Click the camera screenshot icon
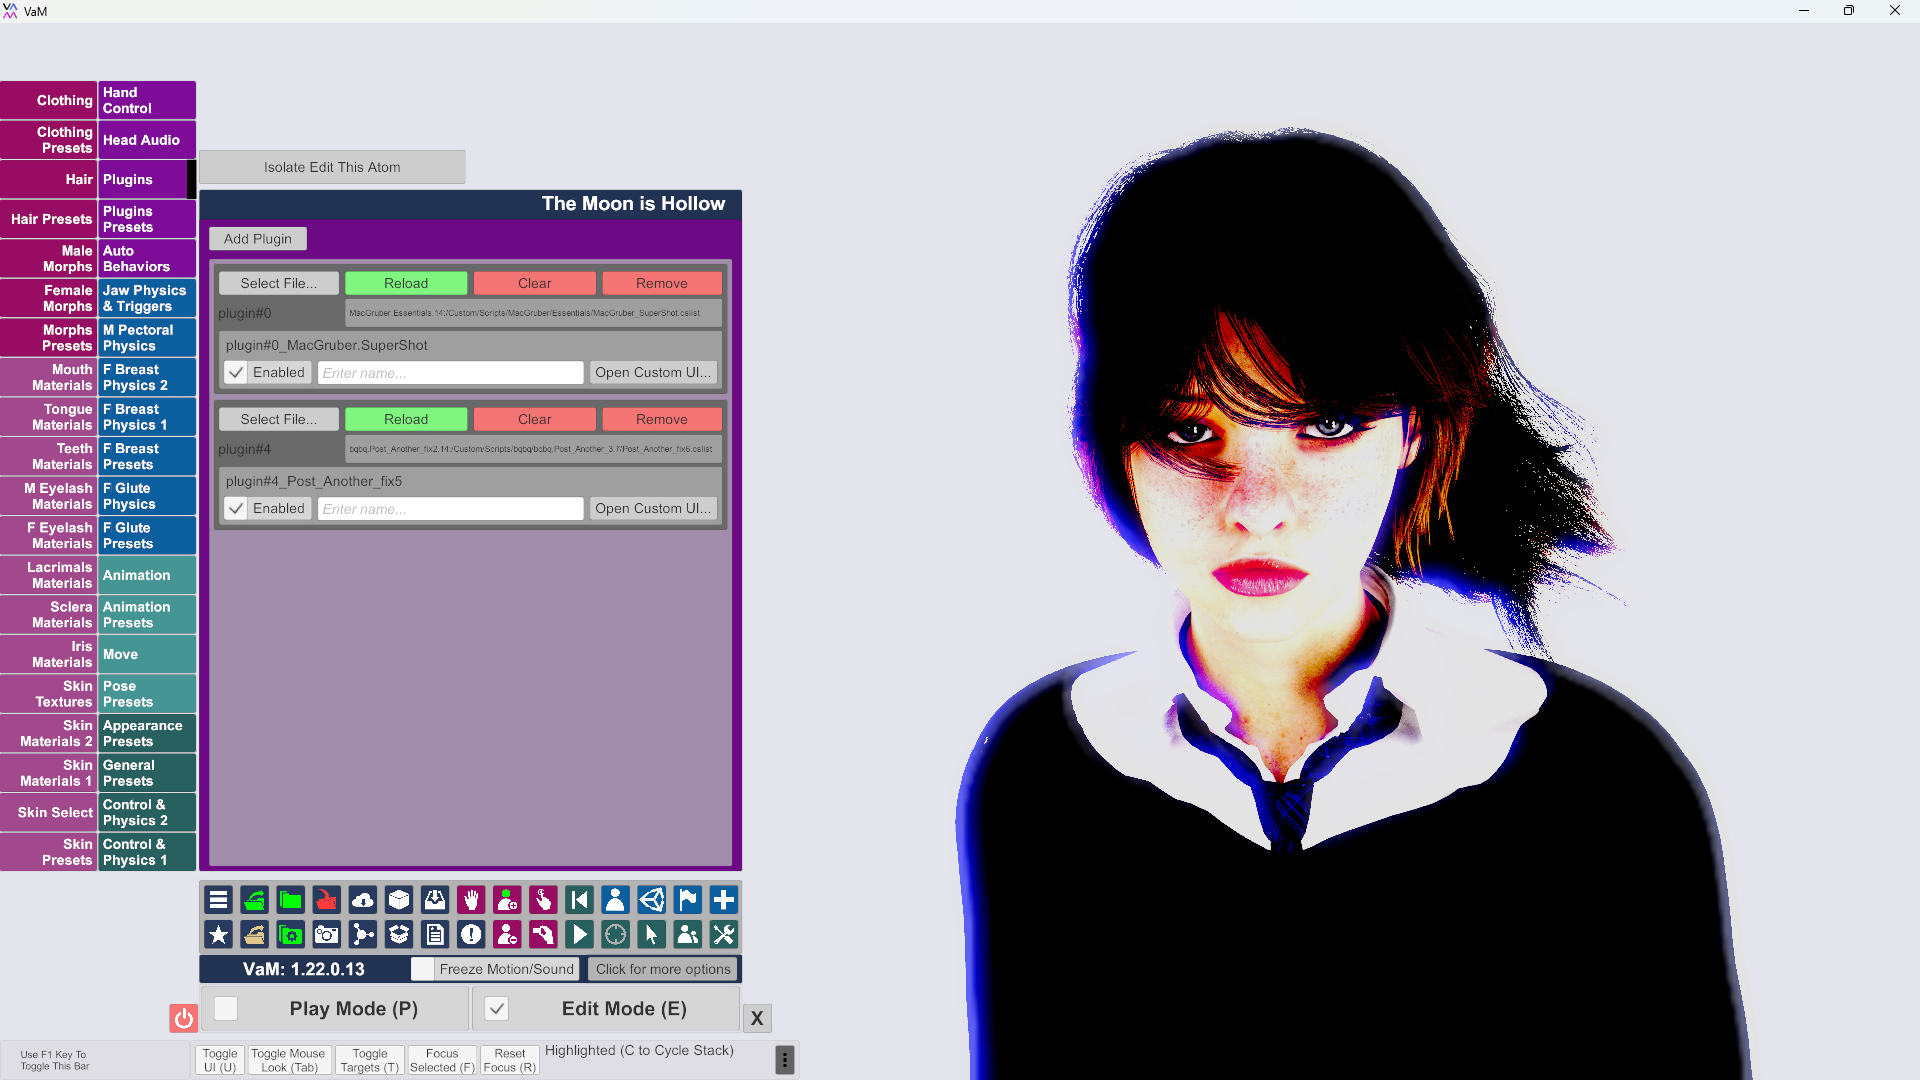 click(326, 935)
